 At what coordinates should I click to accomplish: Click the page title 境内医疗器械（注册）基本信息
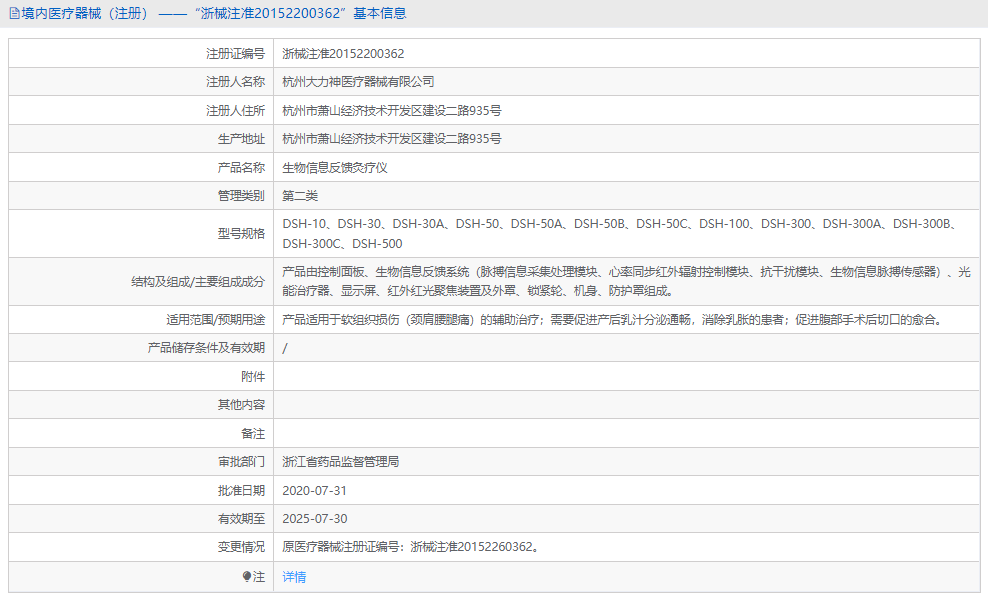(214, 13)
